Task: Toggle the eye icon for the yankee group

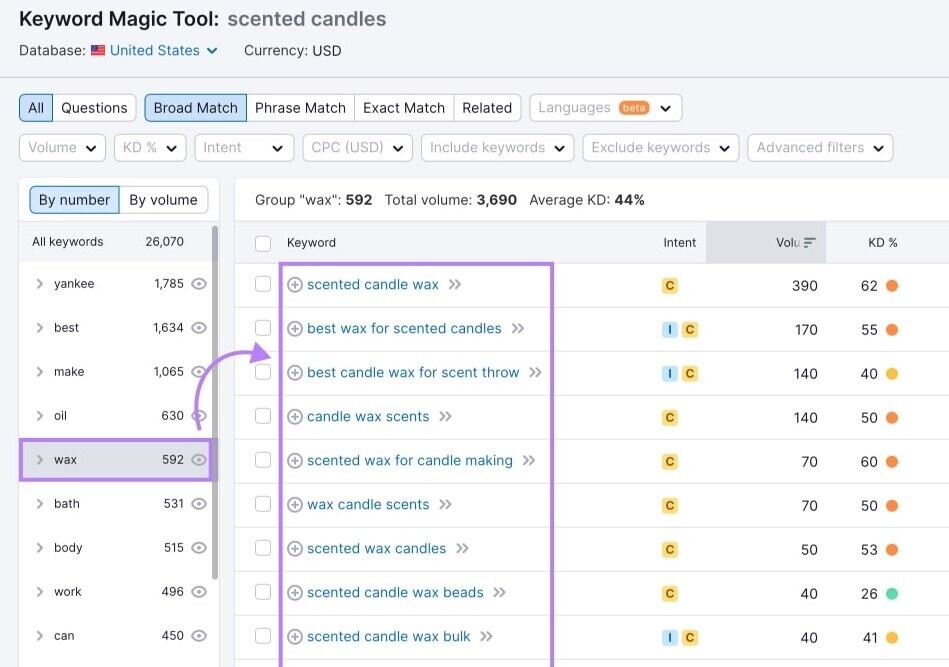Action: (x=199, y=284)
